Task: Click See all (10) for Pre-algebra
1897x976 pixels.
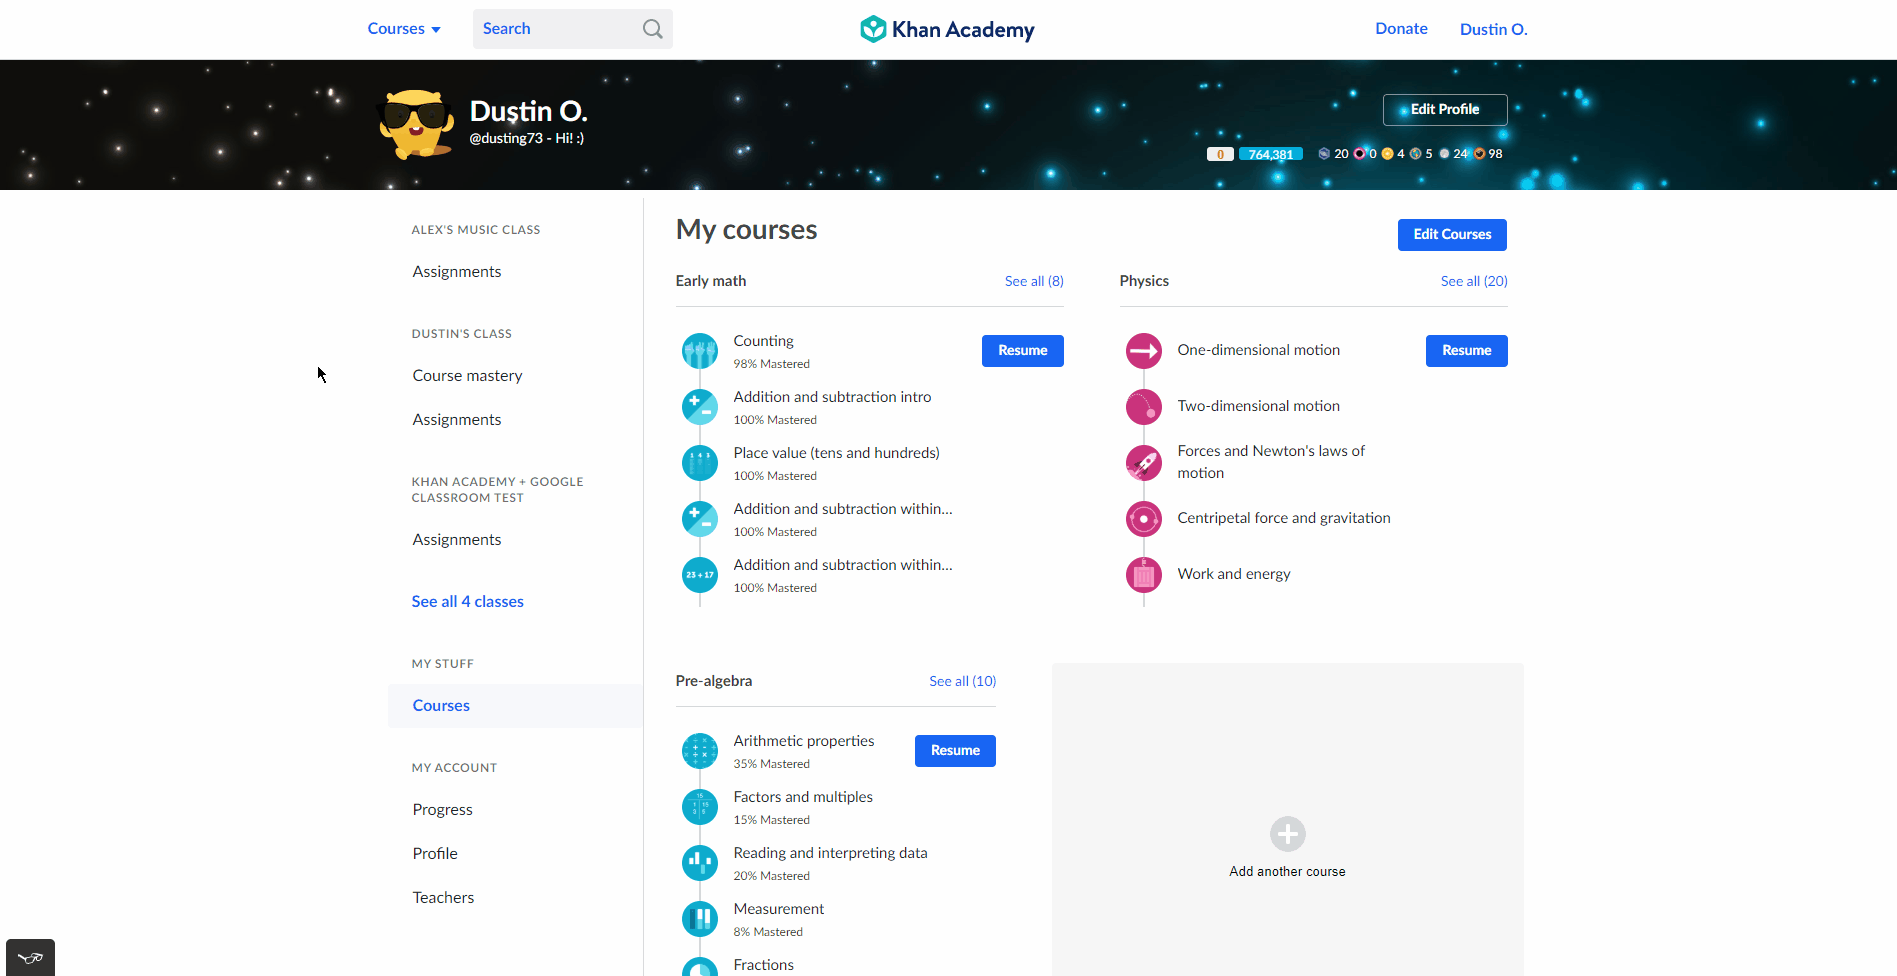Action: [x=962, y=682]
